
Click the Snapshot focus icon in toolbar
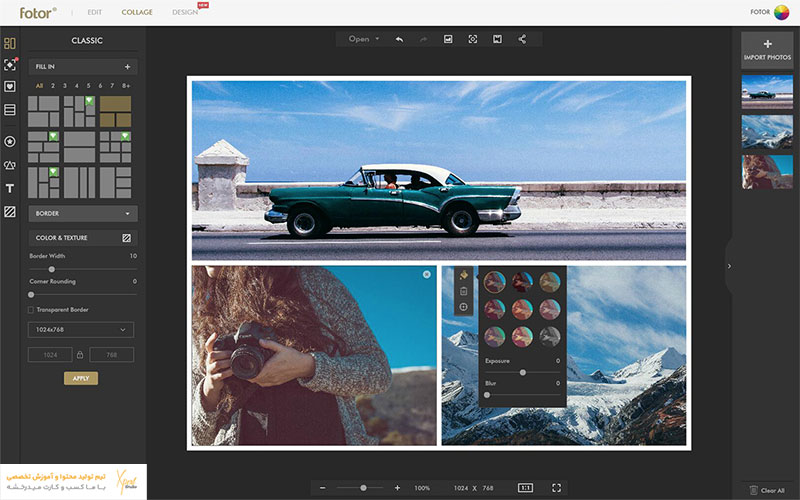pyautogui.click(x=473, y=39)
